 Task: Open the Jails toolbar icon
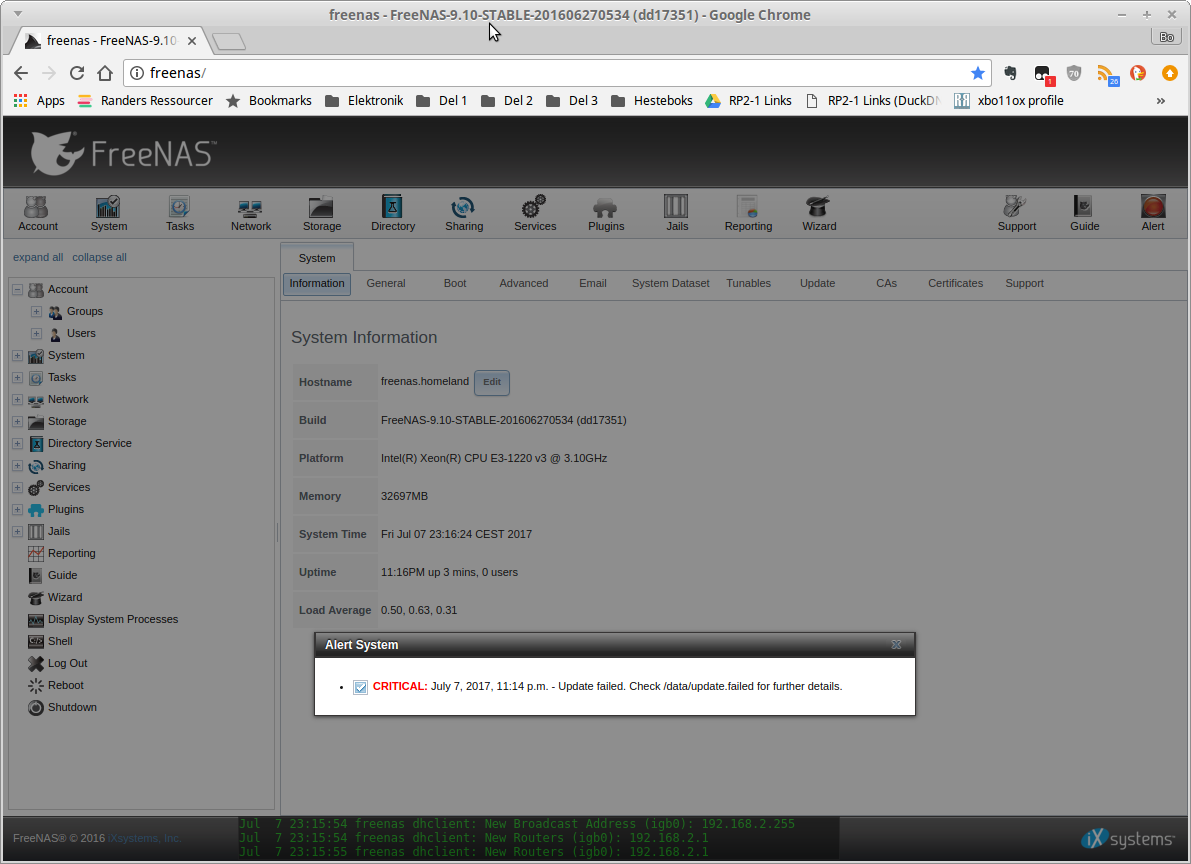click(677, 214)
